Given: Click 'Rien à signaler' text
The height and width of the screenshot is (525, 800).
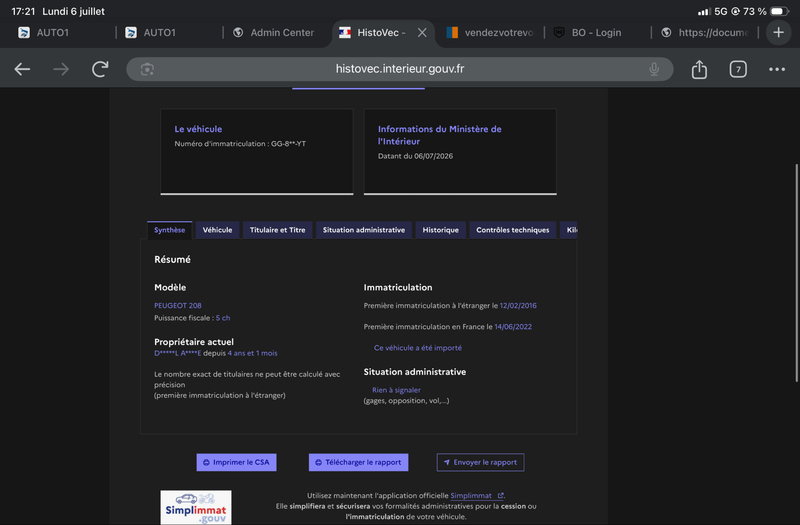Looking at the screenshot, I should pos(396,390).
